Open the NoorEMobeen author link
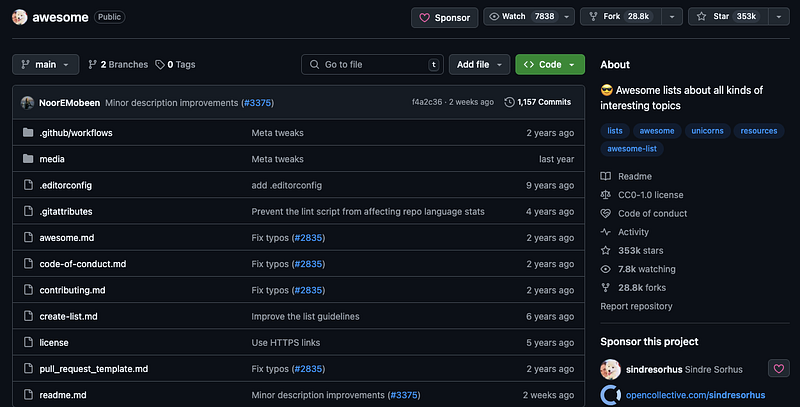This screenshot has width=800, height=407. [69, 103]
